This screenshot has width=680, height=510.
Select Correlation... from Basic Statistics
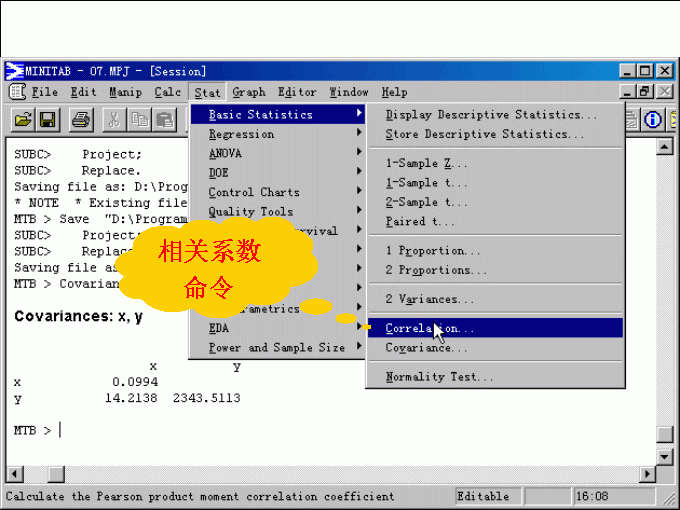(x=430, y=328)
